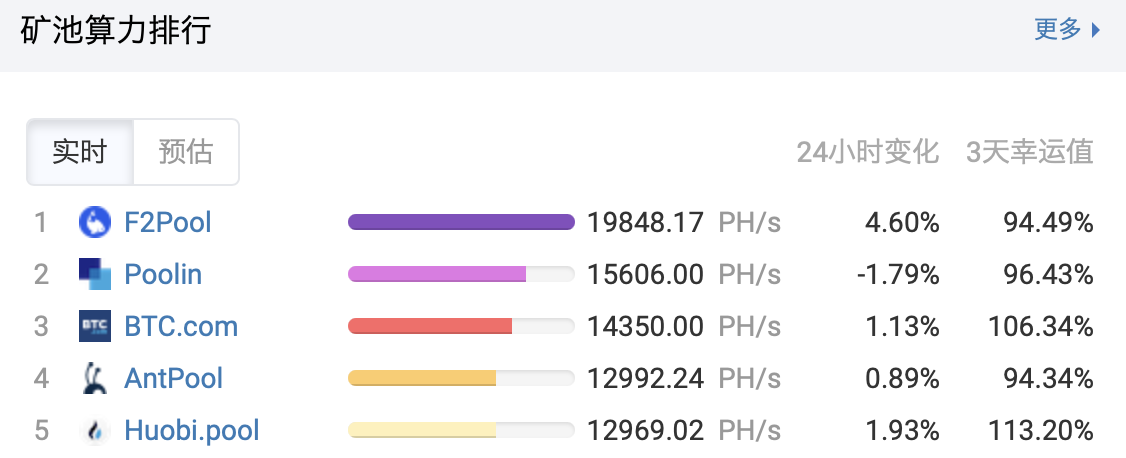Open the Poolin pool link

pyautogui.click(x=163, y=274)
